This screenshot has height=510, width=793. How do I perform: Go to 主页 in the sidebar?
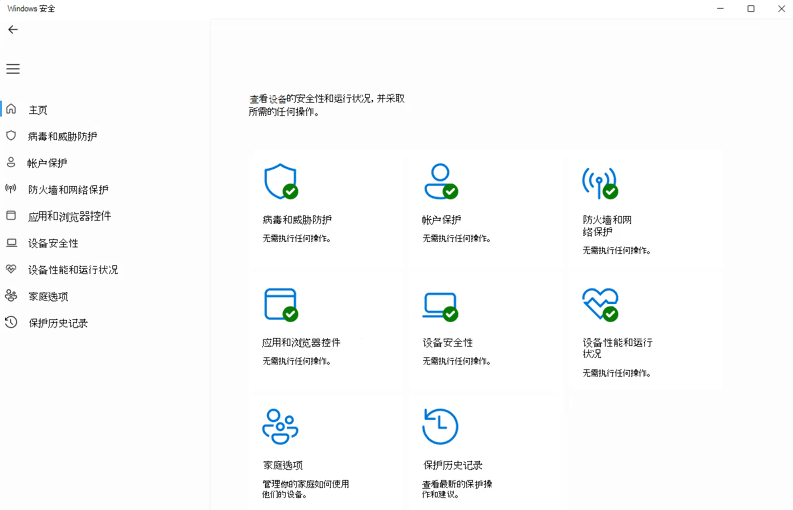coord(38,110)
